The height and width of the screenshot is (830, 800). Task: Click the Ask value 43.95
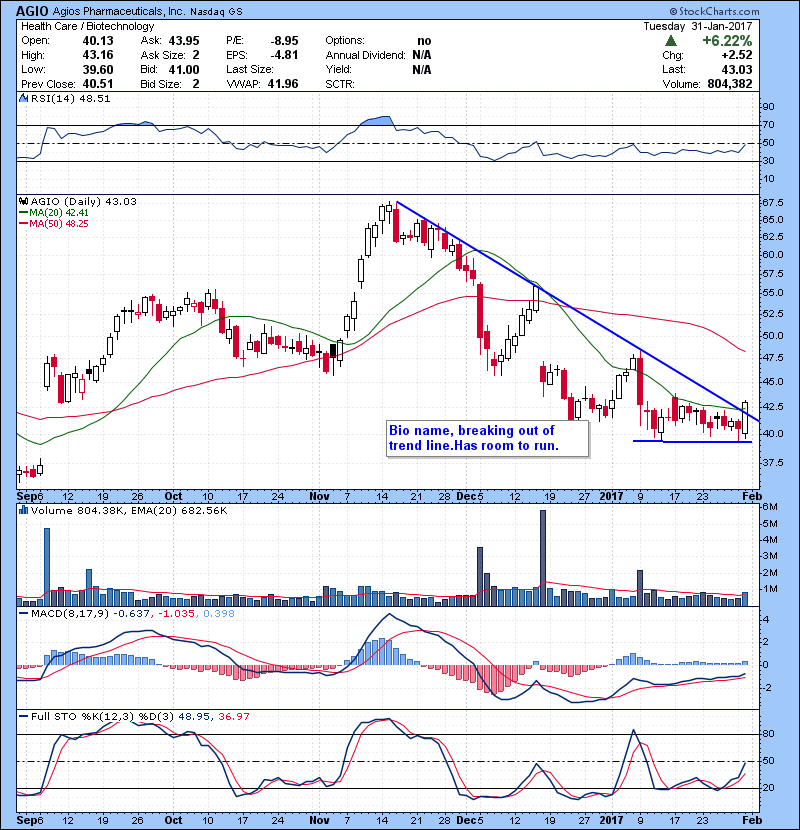(184, 41)
